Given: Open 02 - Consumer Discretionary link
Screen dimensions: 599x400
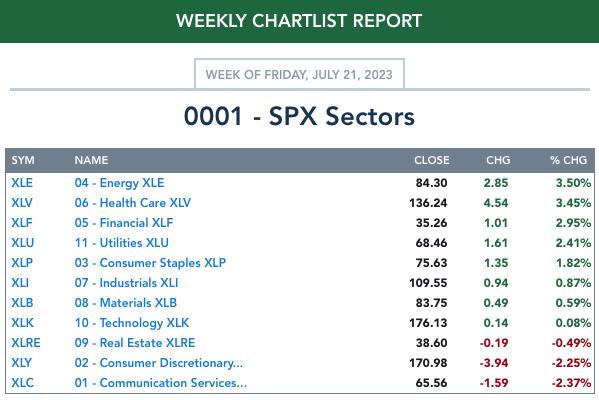Looking at the screenshot, I should tap(159, 363).
